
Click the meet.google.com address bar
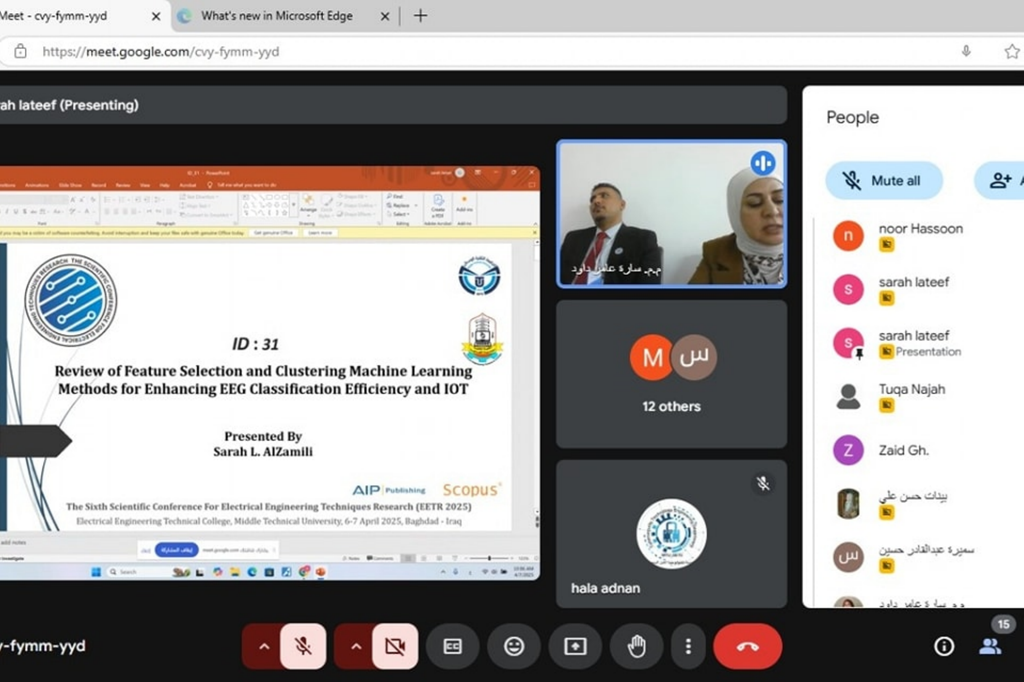(x=400, y=51)
